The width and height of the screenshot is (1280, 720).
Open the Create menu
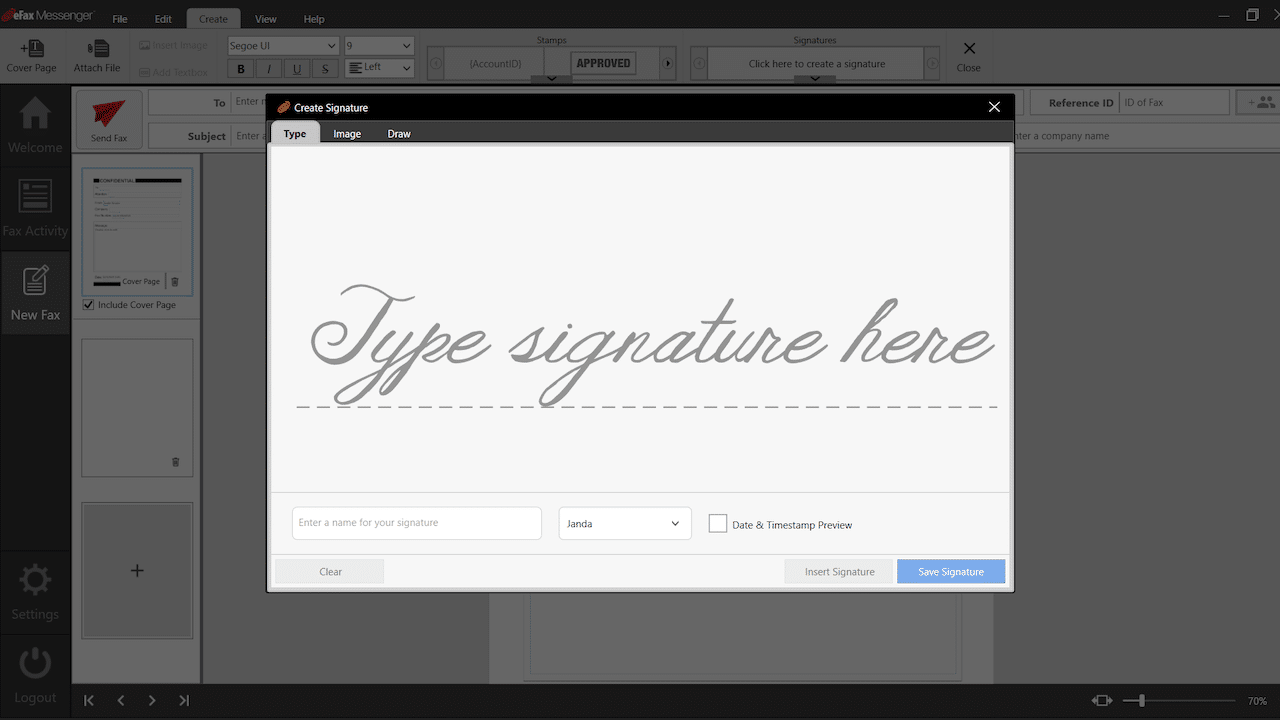(x=212, y=18)
